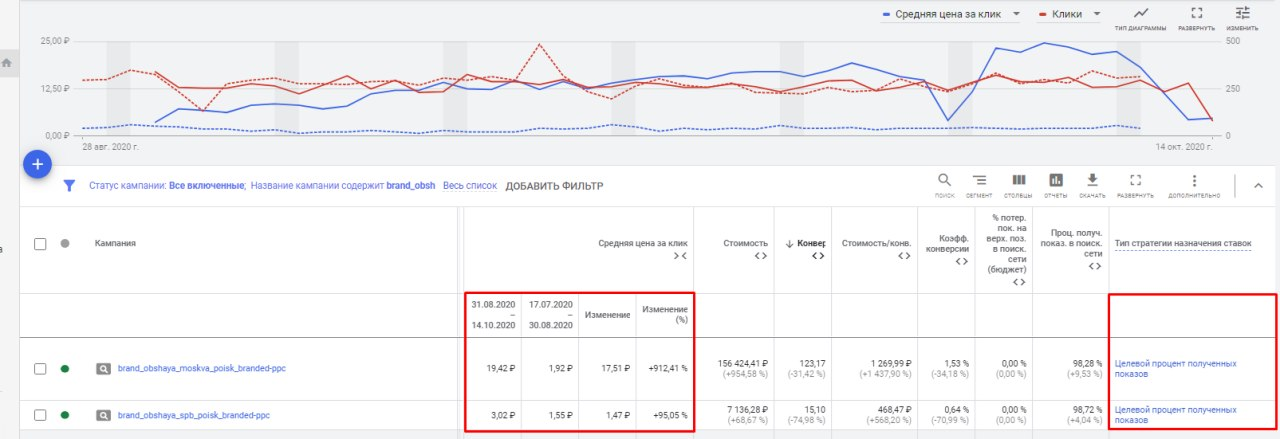Screen dimensions: 1280x439
Task: Open Дополнительно three-dot menu
Action: 1193,184
